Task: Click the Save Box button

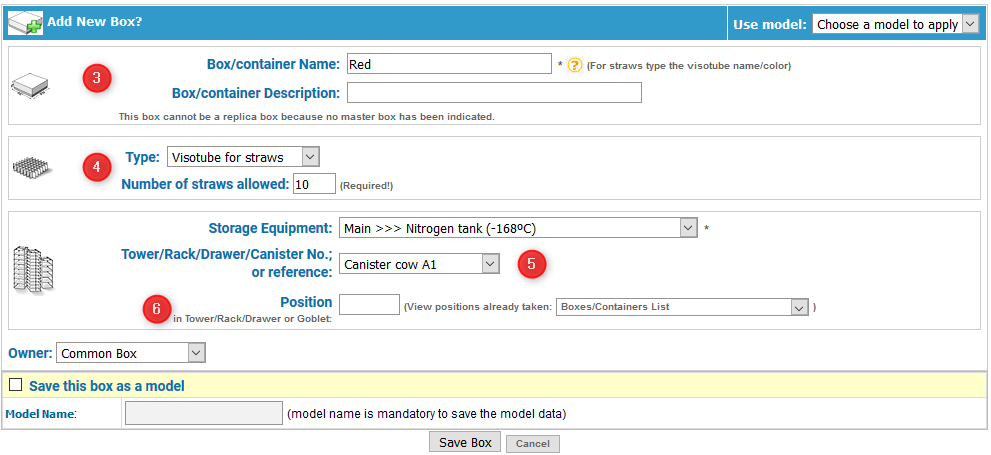Action: click(465, 442)
